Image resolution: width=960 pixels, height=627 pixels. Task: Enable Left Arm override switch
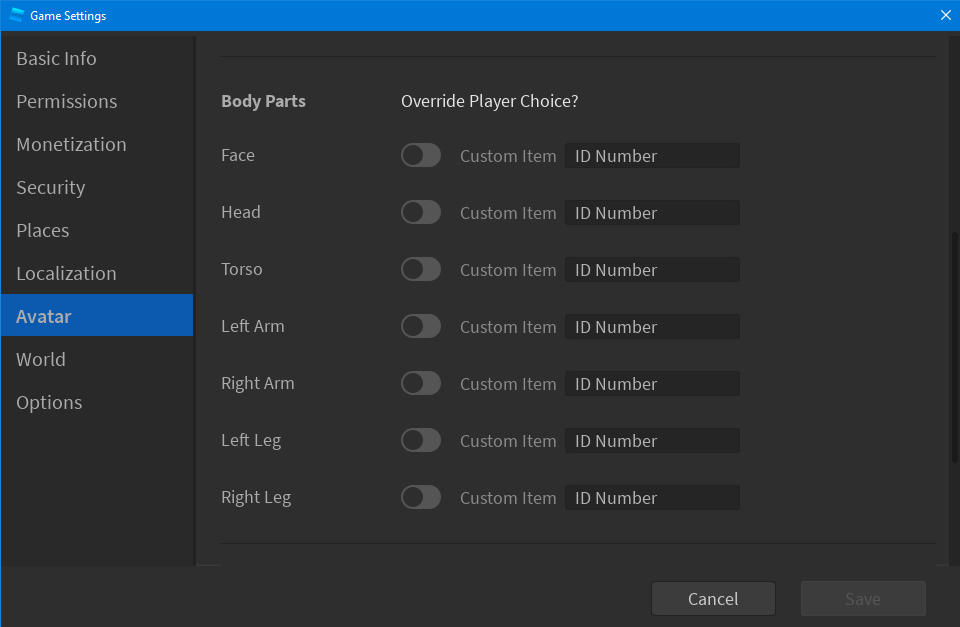tap(421, 326)
